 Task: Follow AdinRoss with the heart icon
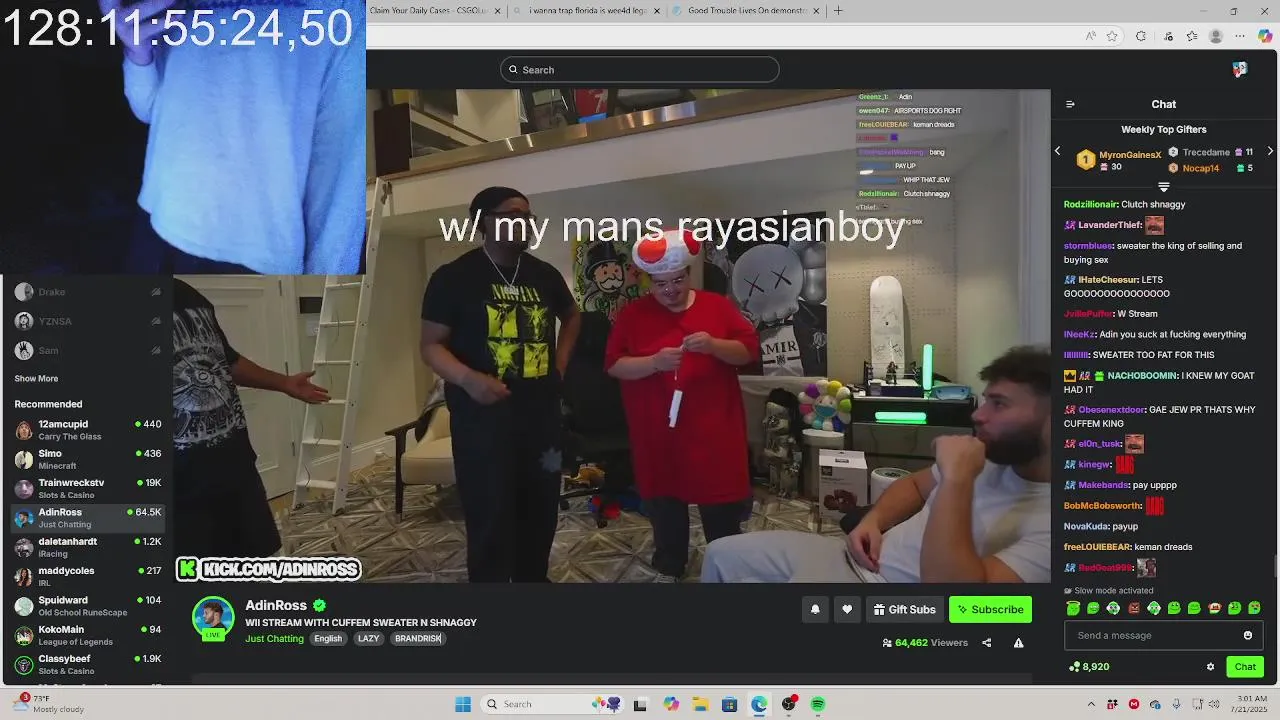coord(847,609)
